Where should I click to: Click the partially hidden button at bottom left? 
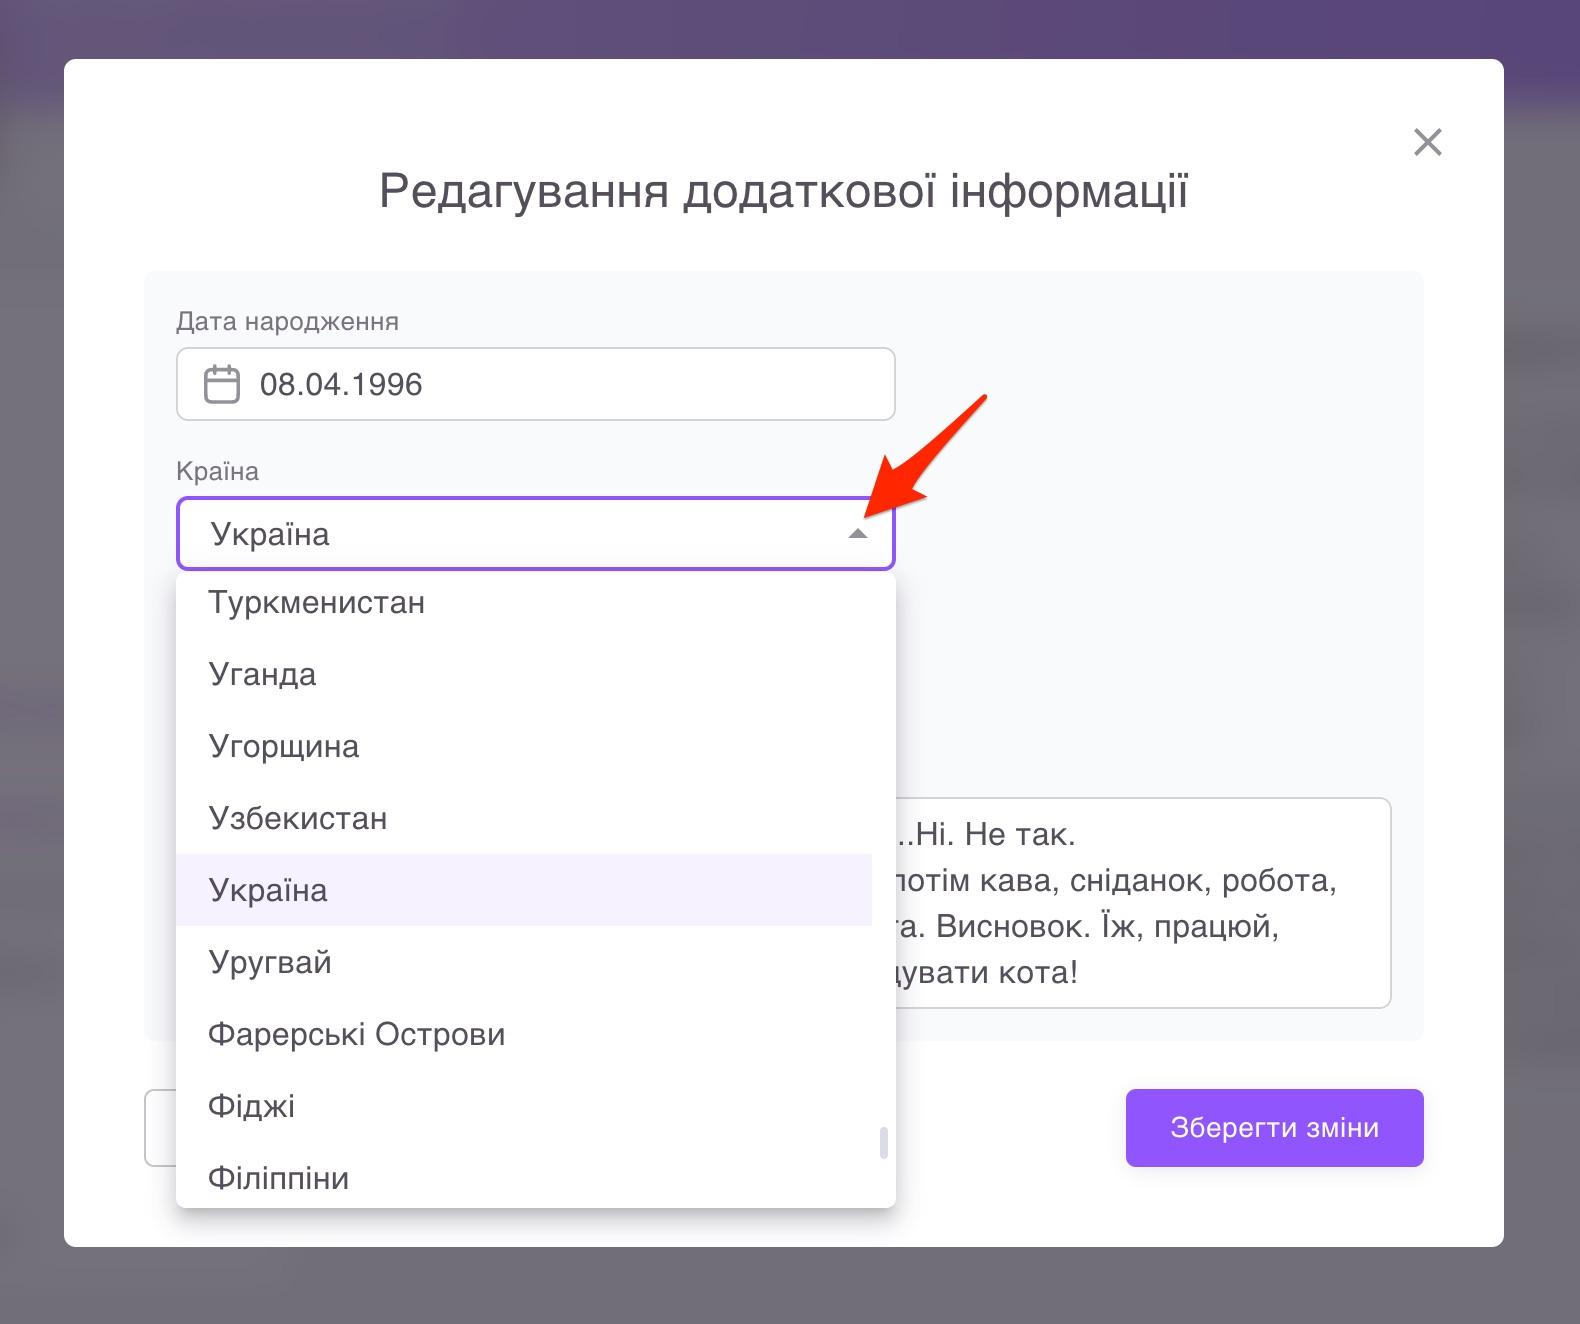(160, 1128)
